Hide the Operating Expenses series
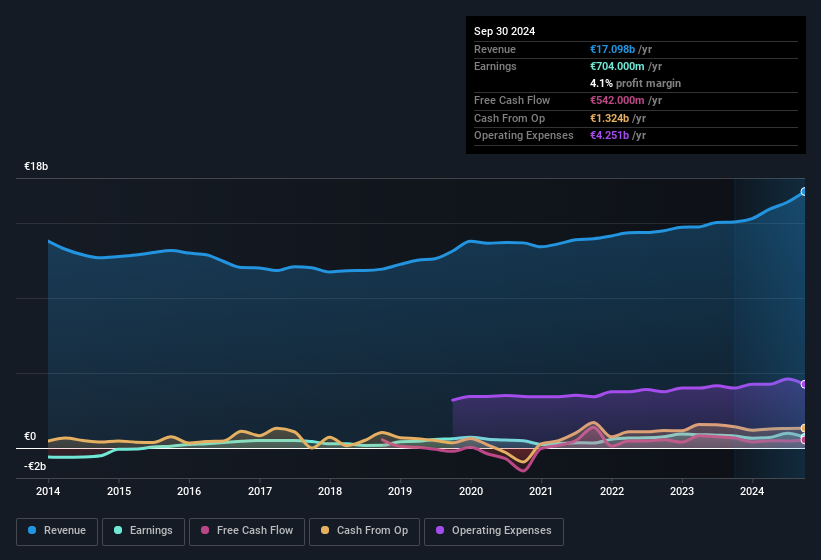Viewport: 821px width, 560px height. (494, 531)
